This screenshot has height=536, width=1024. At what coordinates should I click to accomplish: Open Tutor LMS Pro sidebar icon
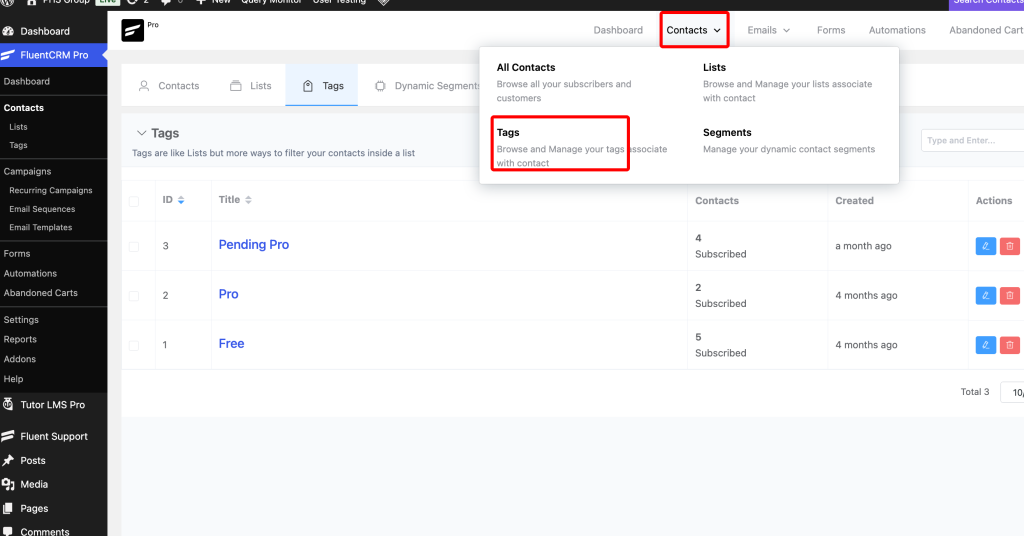tap(8, 405)
